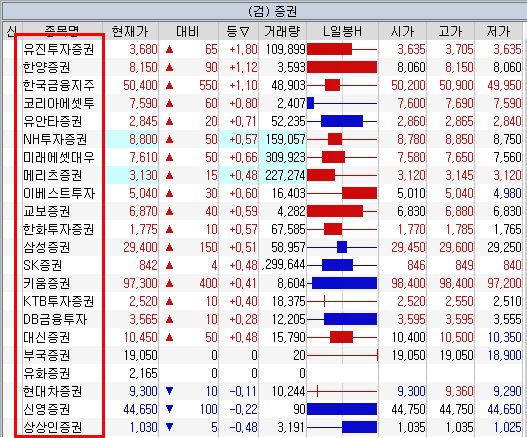This screenshot has width=527, height=438.
Task: Click the 고가 column header
Action: click(x=450, y=32)
